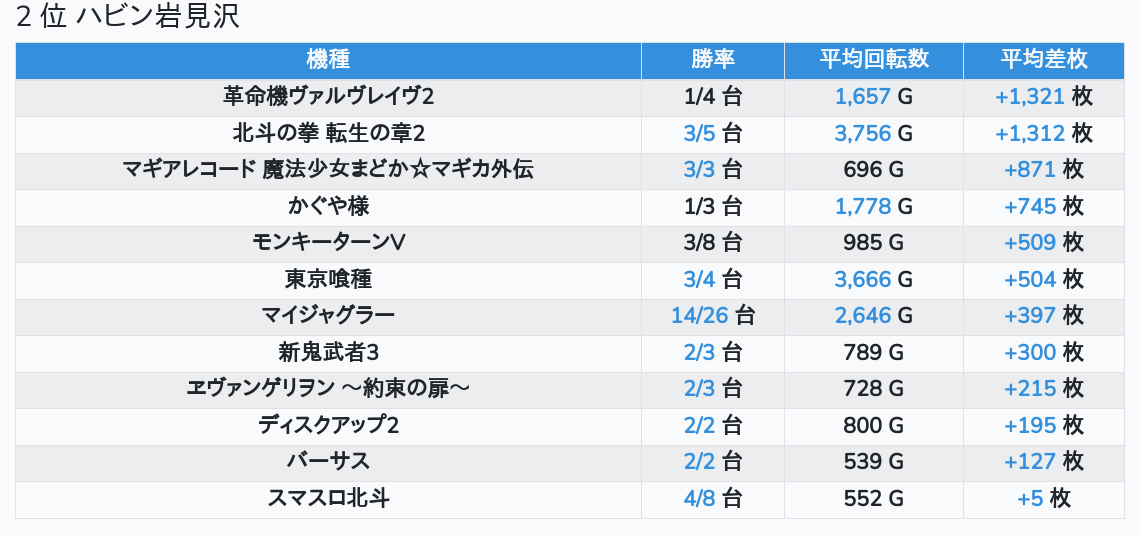Click the ヱヴァンゲリヲン 約束の扉 entry
Viewport: 1140px width, 535px height.
point(328,389)
